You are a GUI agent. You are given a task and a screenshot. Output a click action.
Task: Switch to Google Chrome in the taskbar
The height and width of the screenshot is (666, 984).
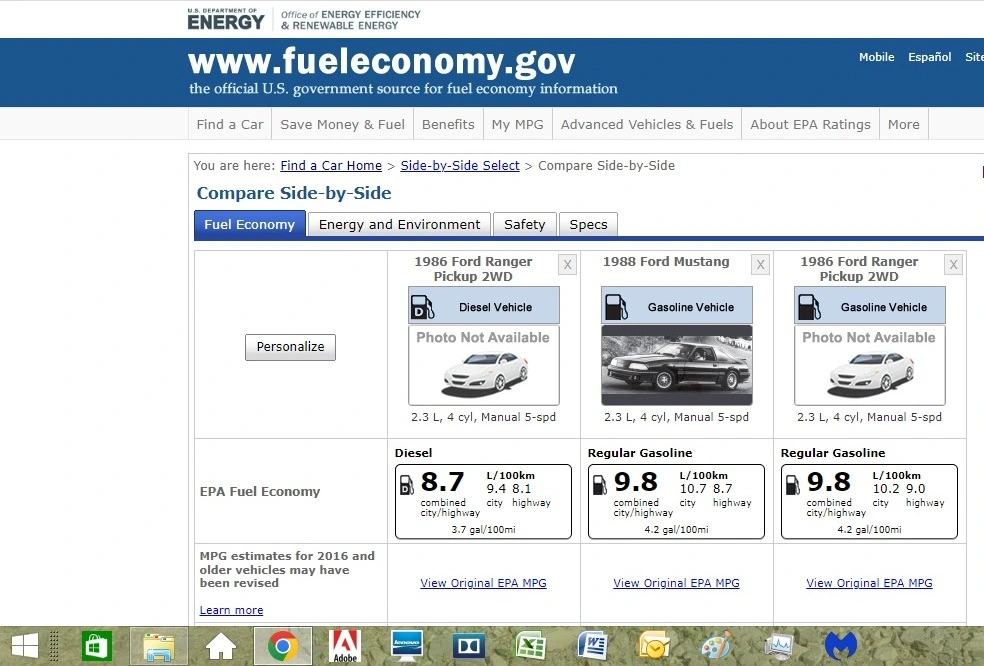(282, 646)
